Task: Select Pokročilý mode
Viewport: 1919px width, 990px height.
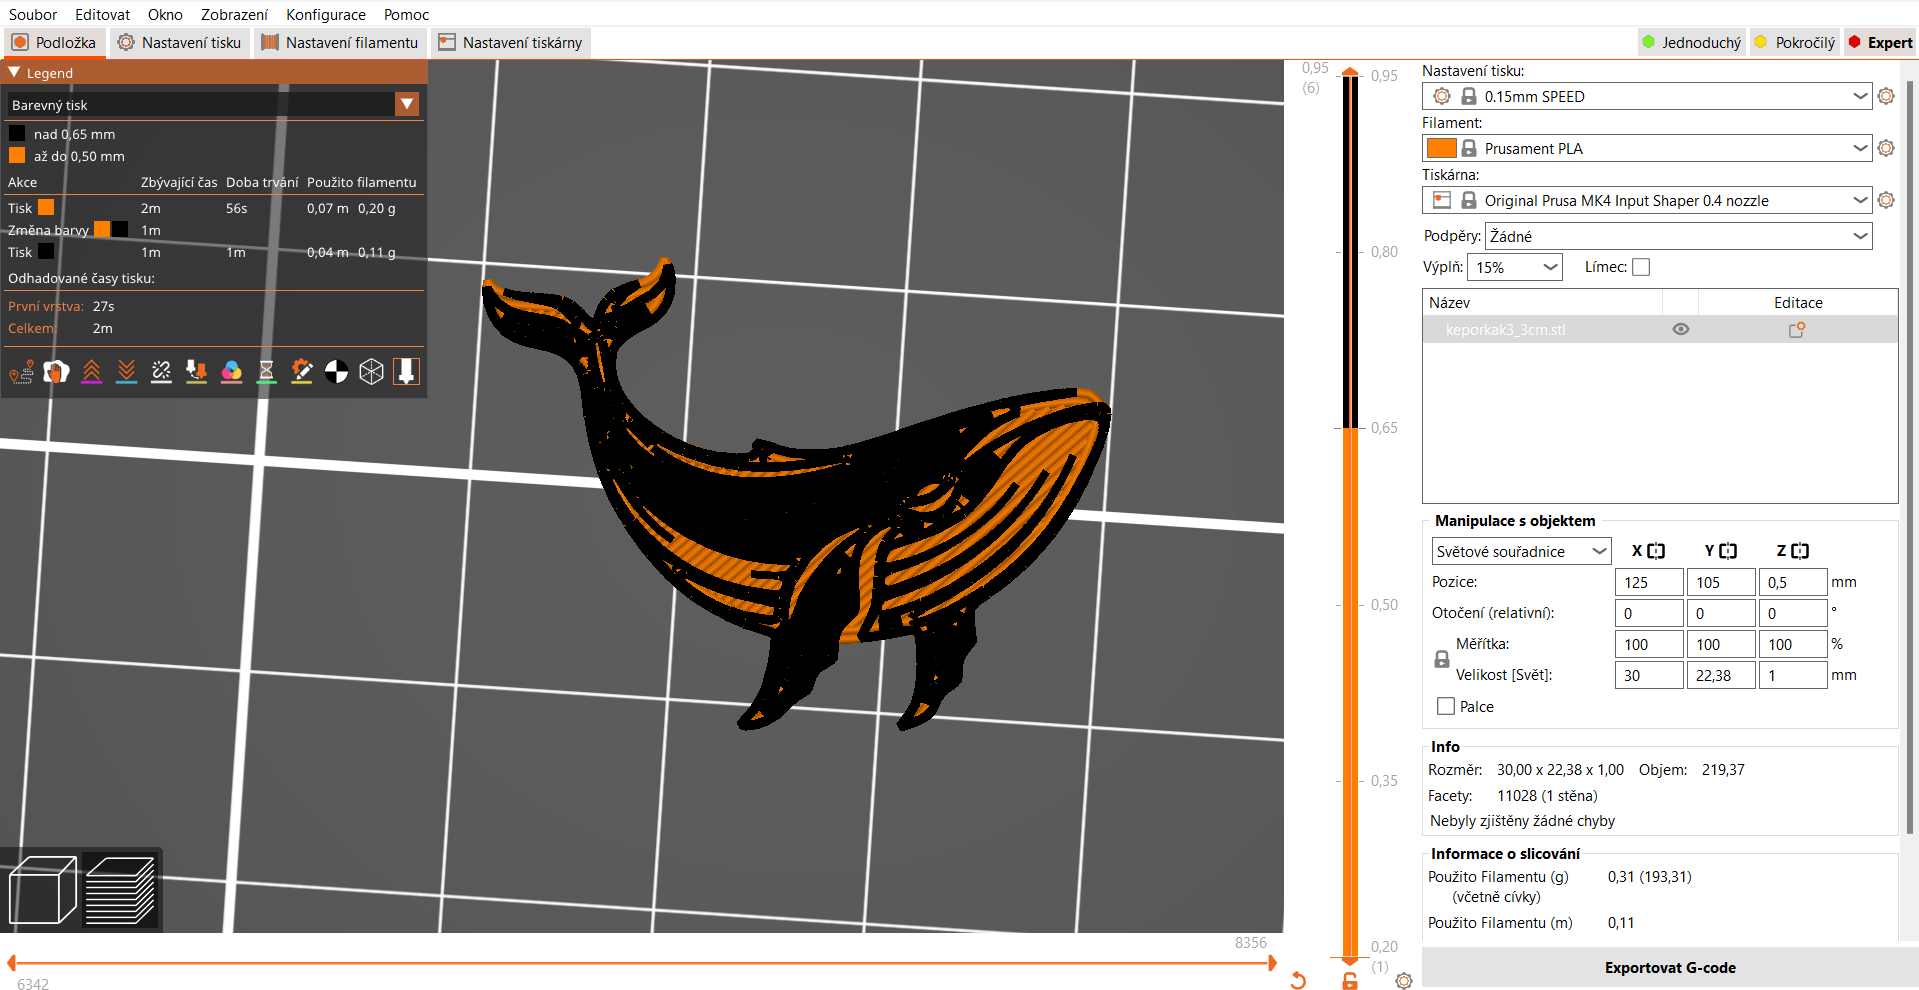Action: pos(1795,42)
